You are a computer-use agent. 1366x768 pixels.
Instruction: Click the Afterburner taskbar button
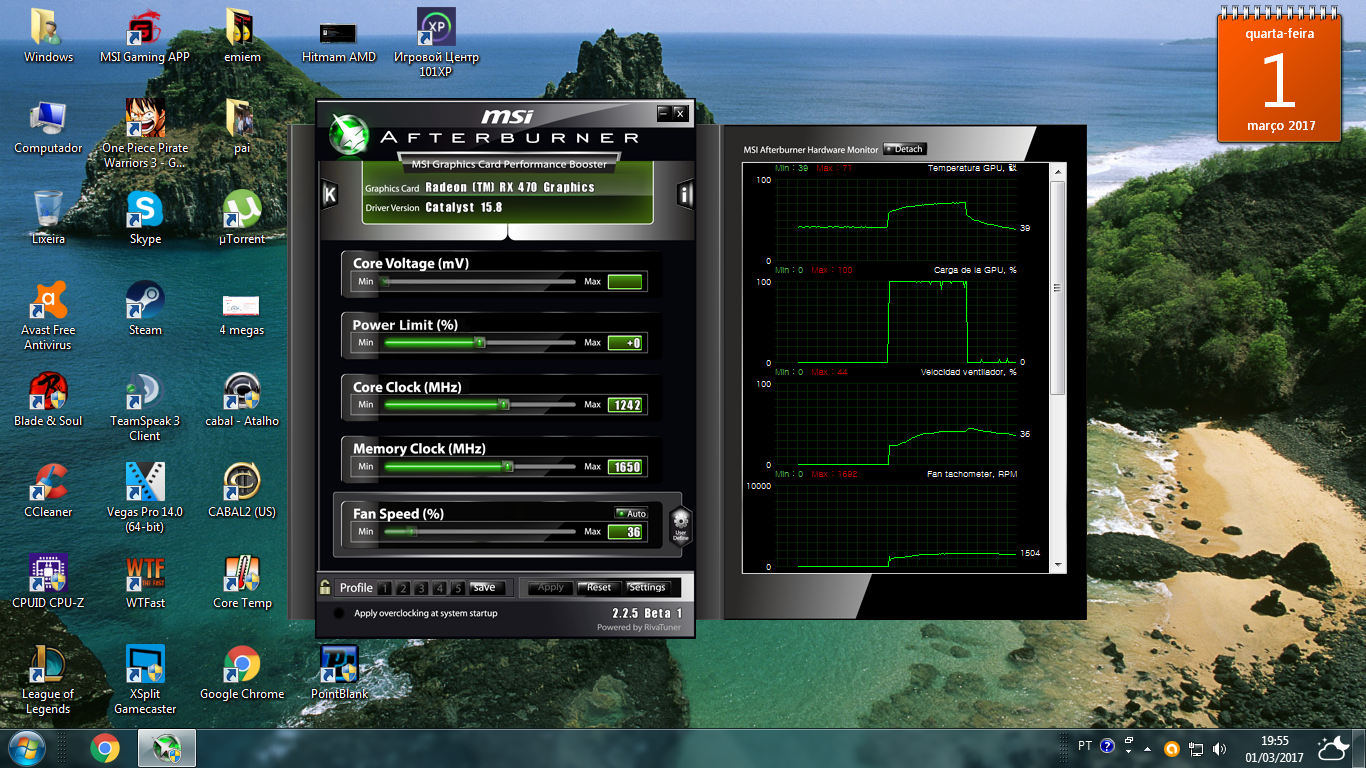(166, 748)
